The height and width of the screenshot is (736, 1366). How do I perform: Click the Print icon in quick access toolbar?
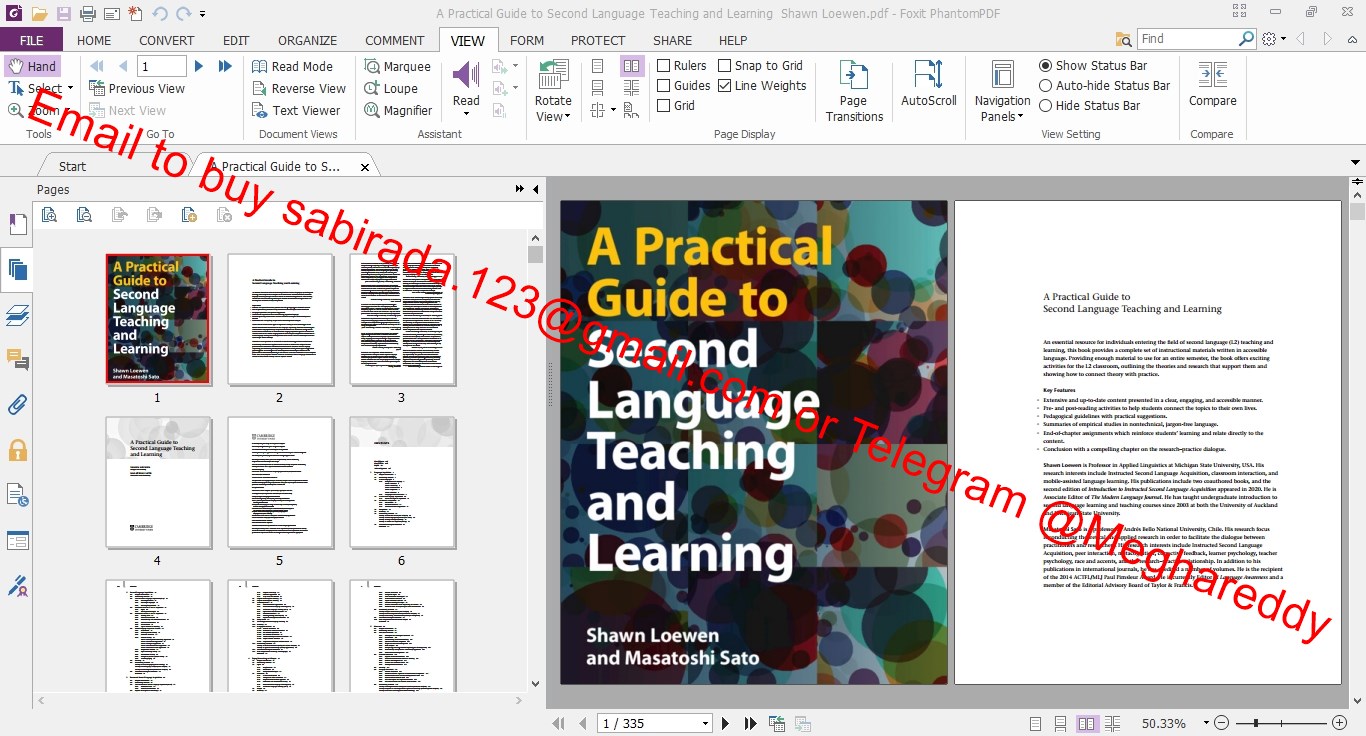tap(87, 14)
